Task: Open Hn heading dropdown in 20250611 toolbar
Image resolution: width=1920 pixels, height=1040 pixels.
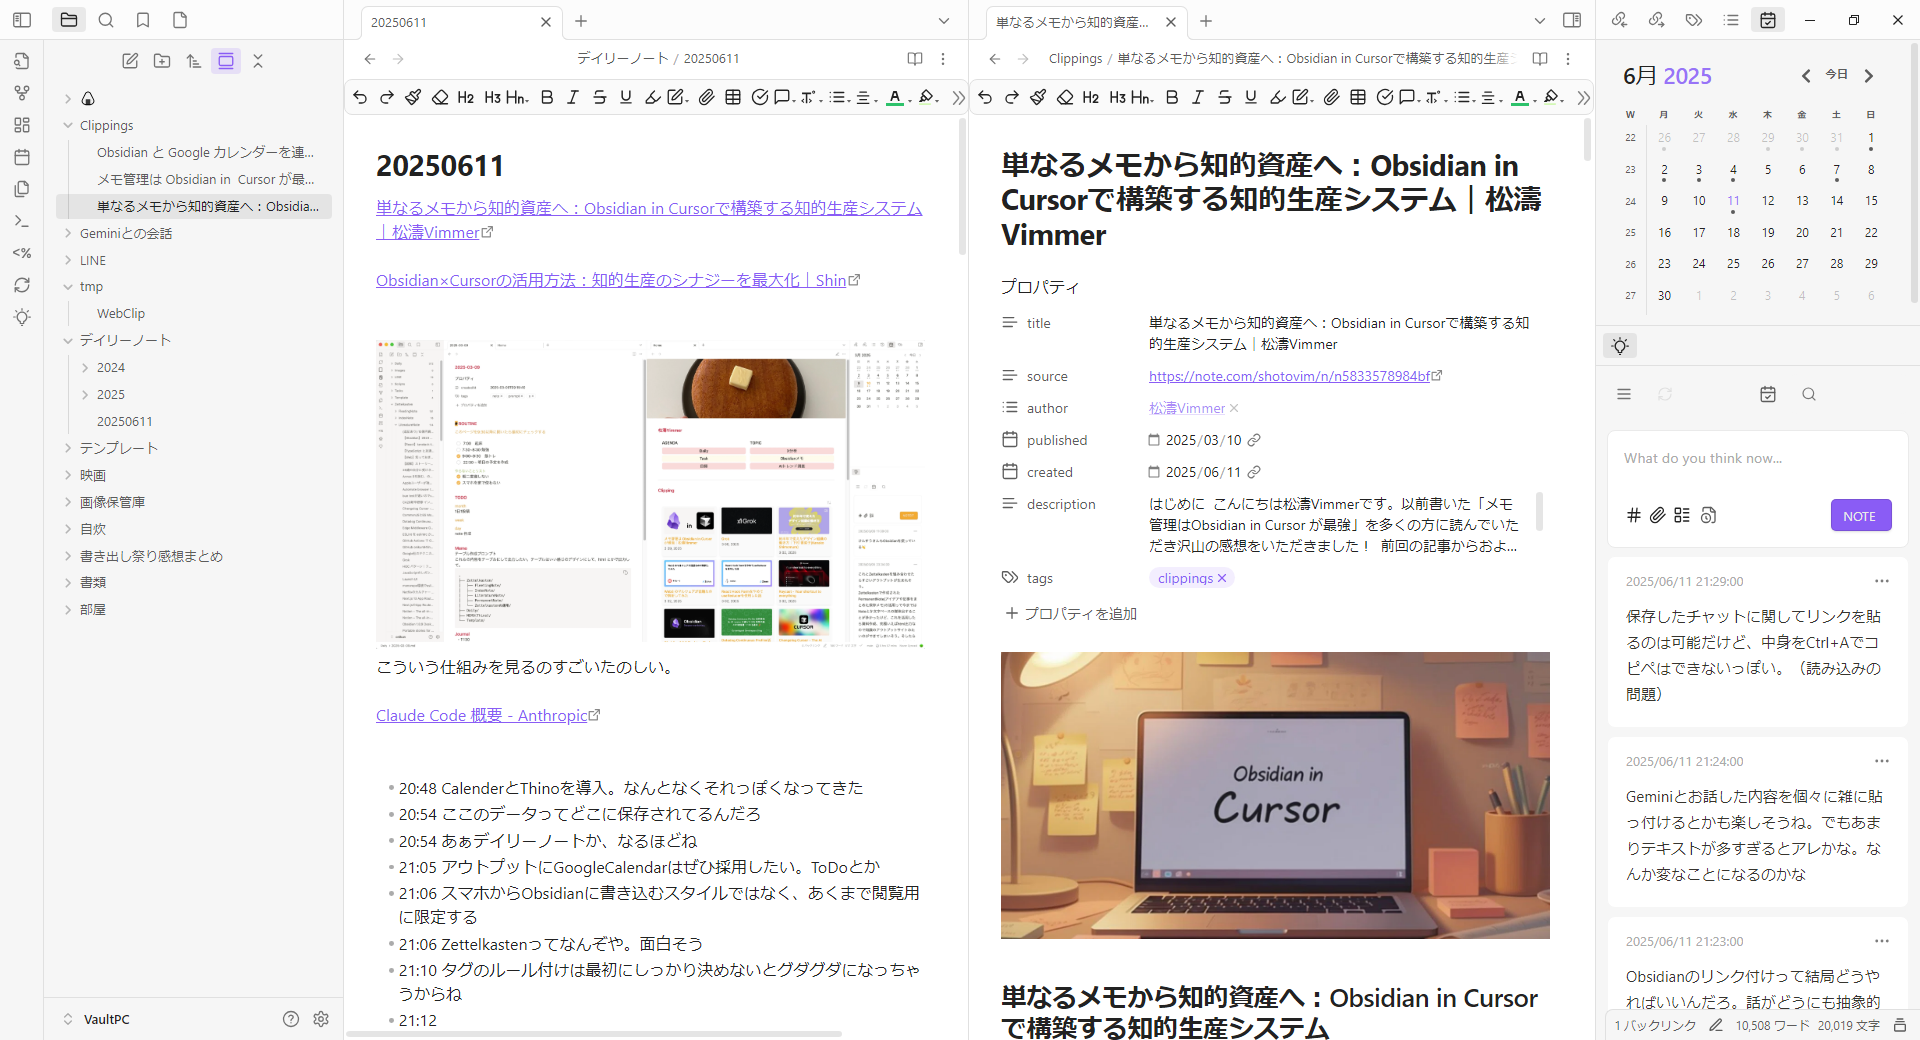Action: pos(517,97)
